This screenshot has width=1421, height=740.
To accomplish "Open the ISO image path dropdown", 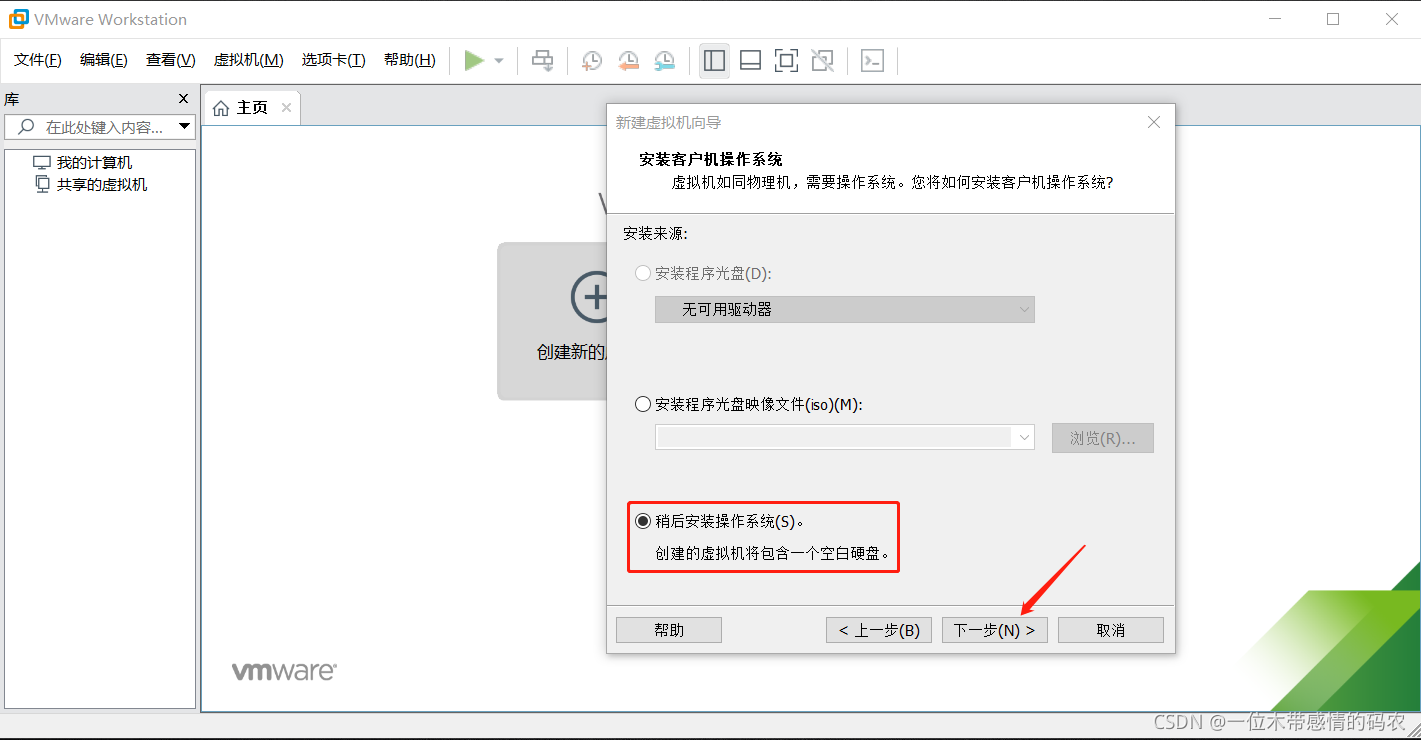I will (x=1023, y=437).
